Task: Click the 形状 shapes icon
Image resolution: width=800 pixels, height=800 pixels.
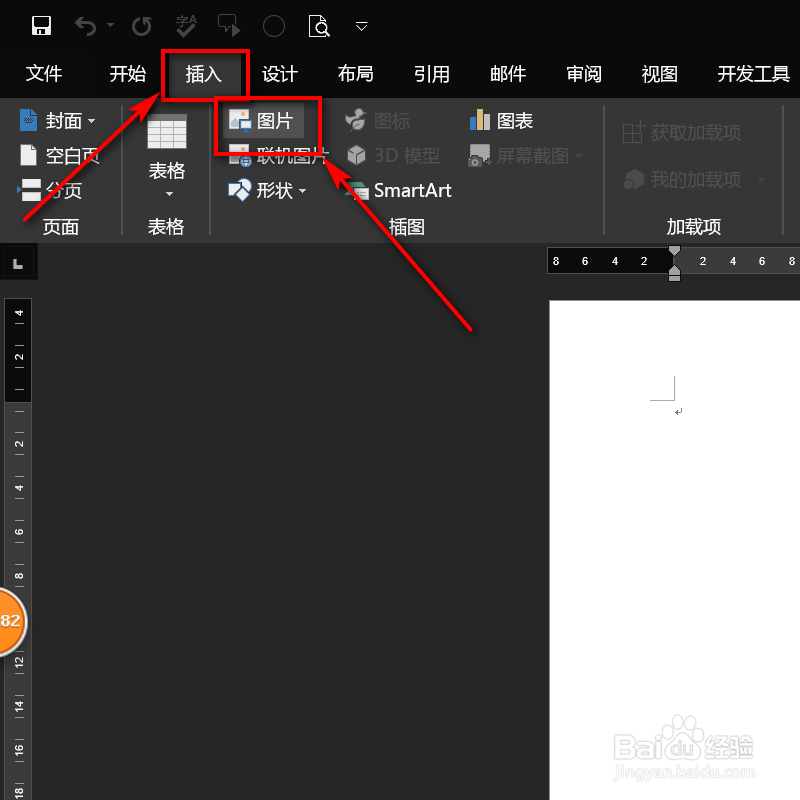Action: click(x=240, y=190)
